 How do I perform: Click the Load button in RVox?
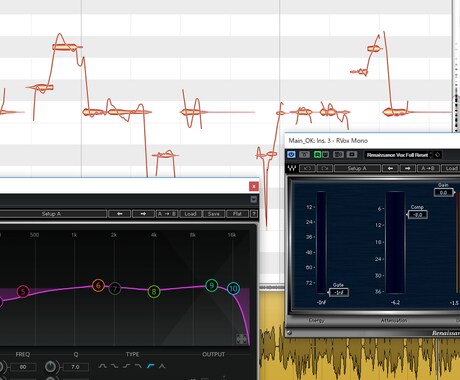point(451,168)
